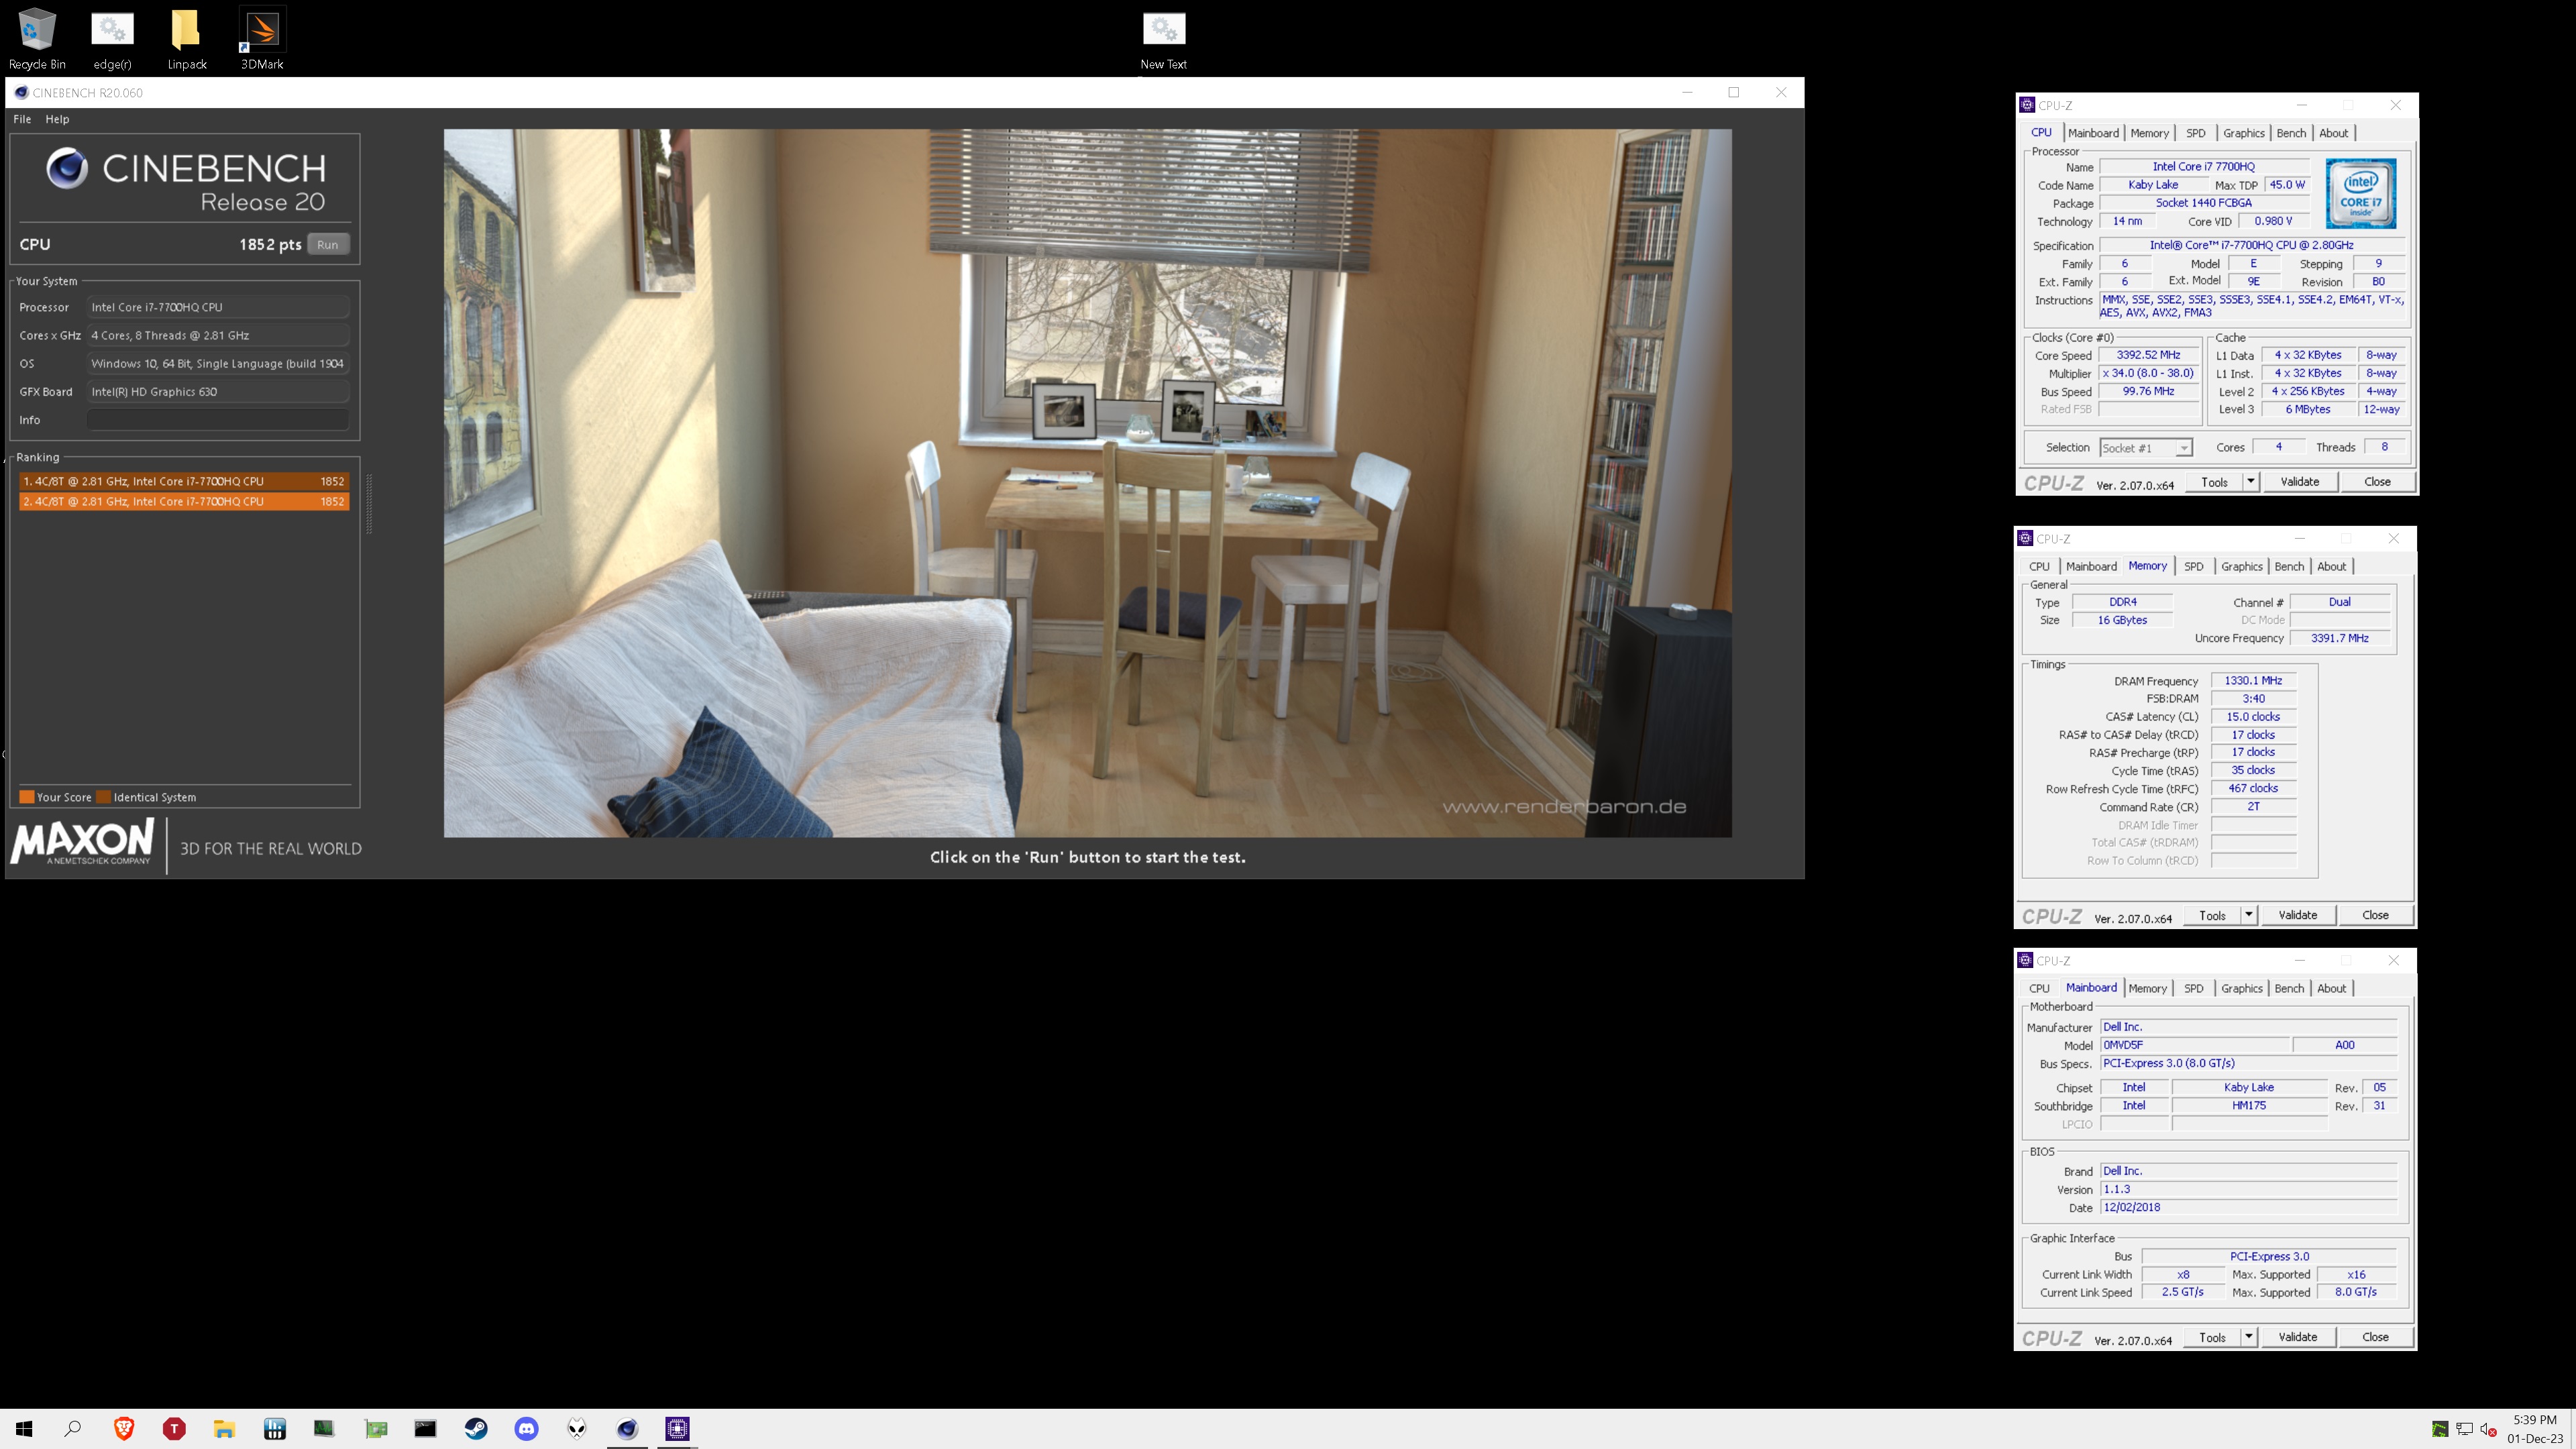Click the 'Your Score' orange legend swatch

tap(27, 797)
